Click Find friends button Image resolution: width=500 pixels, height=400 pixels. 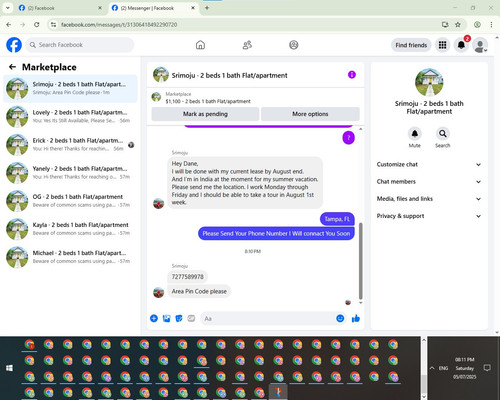click(x=411, y=45)
